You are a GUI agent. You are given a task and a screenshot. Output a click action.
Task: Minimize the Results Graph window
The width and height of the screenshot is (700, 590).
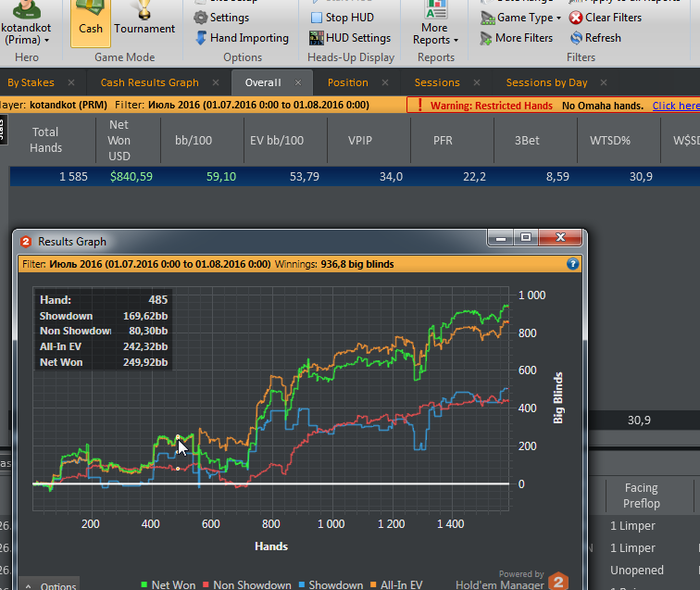(500, 238)
